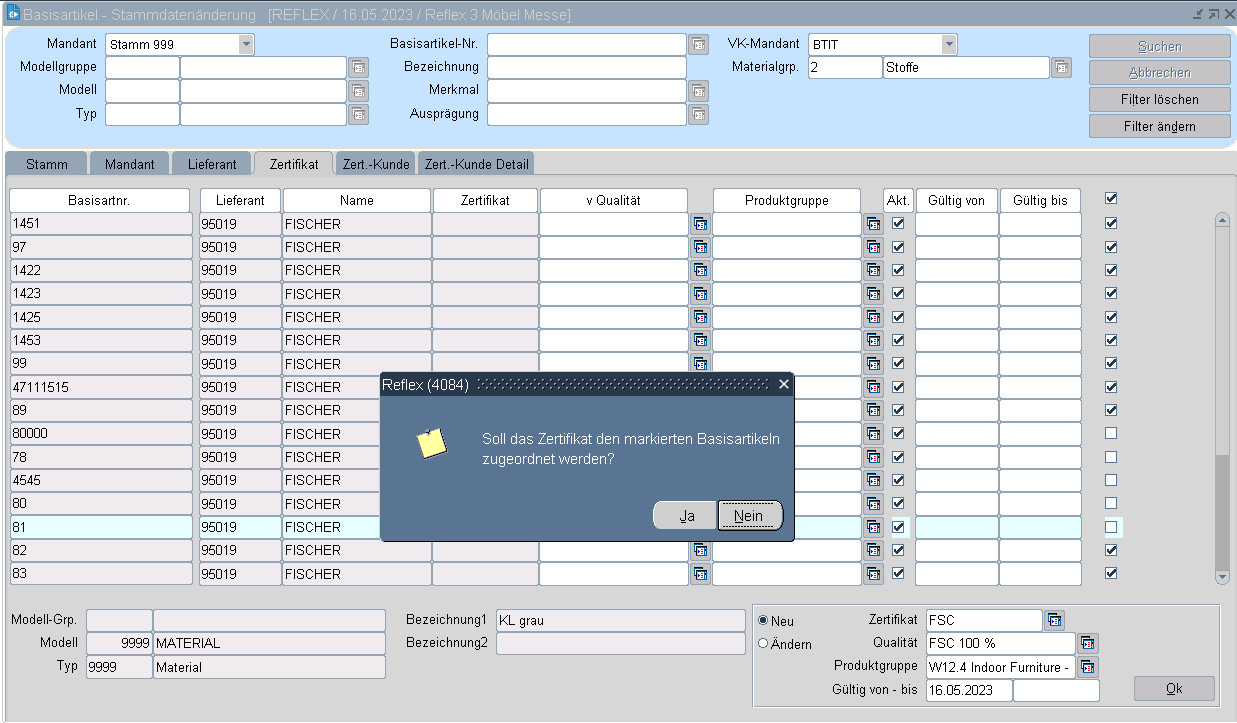Toggle the select-all checkbox in table header
1237x723 pixels.
point(1110,199)
